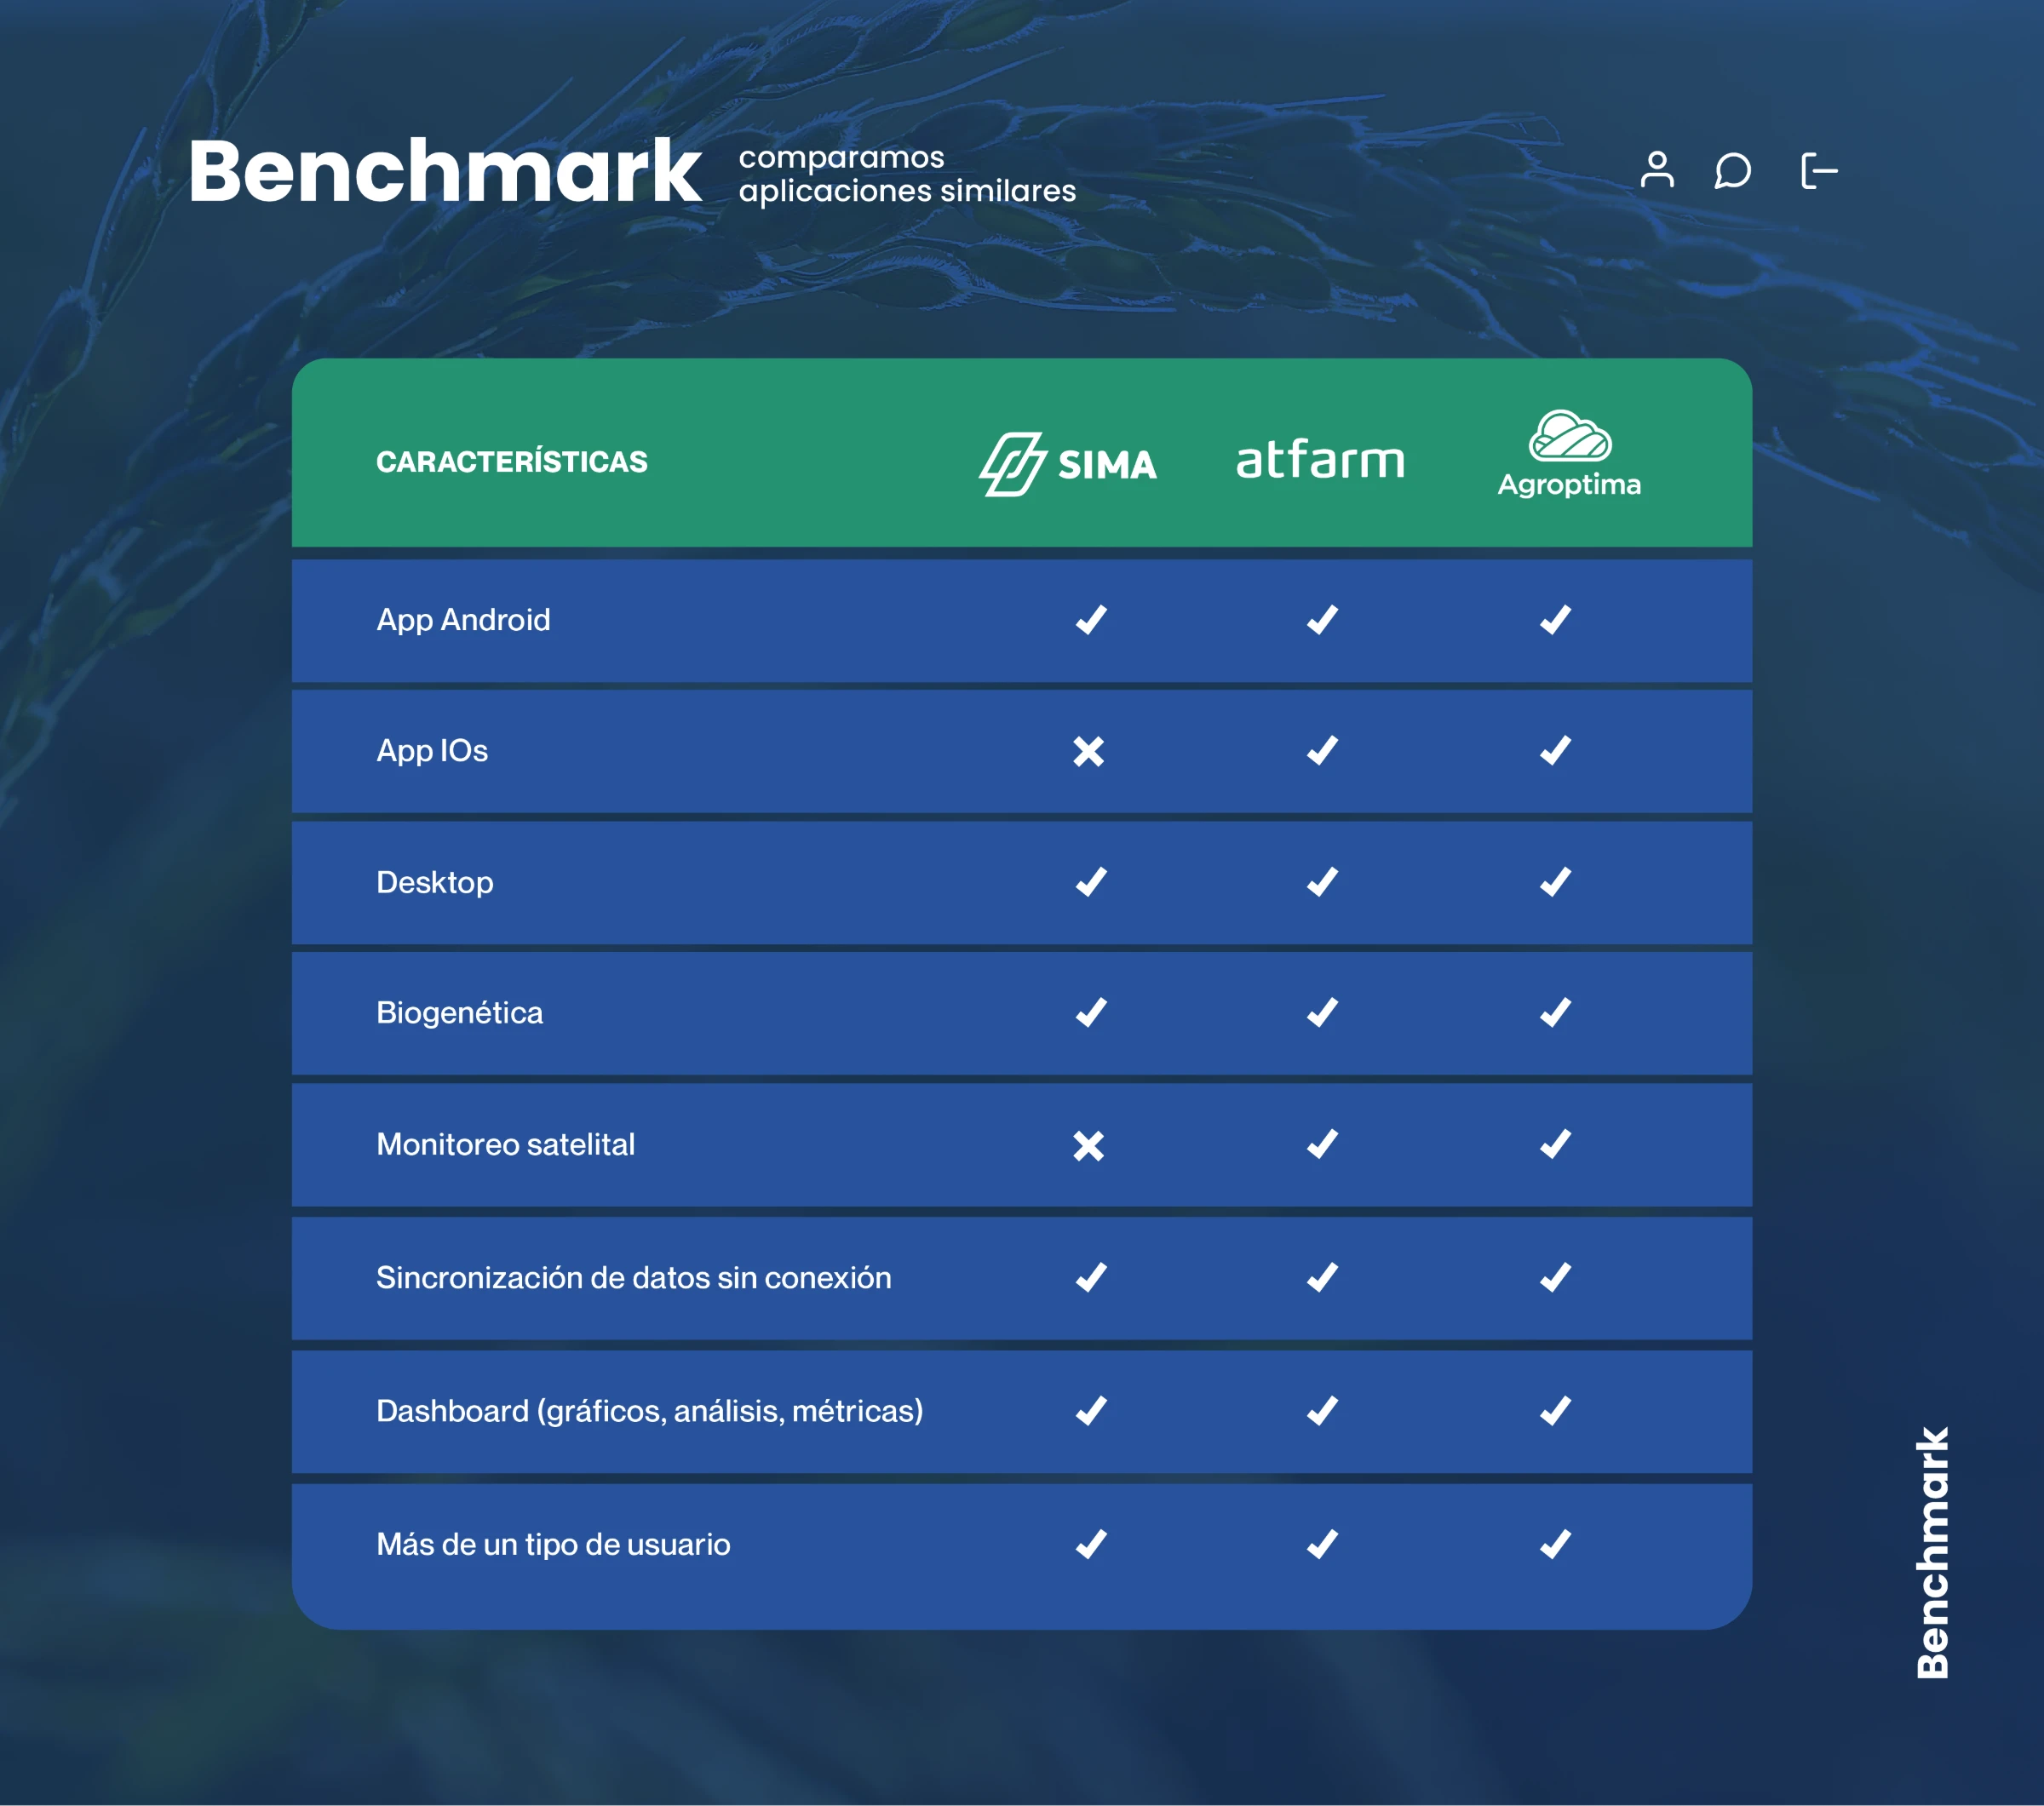Image resolution: width=2044 pixels, height=1806 pixels.
Task: Click atfarm checkmark in App IOs row
Action: (1322, 751)
